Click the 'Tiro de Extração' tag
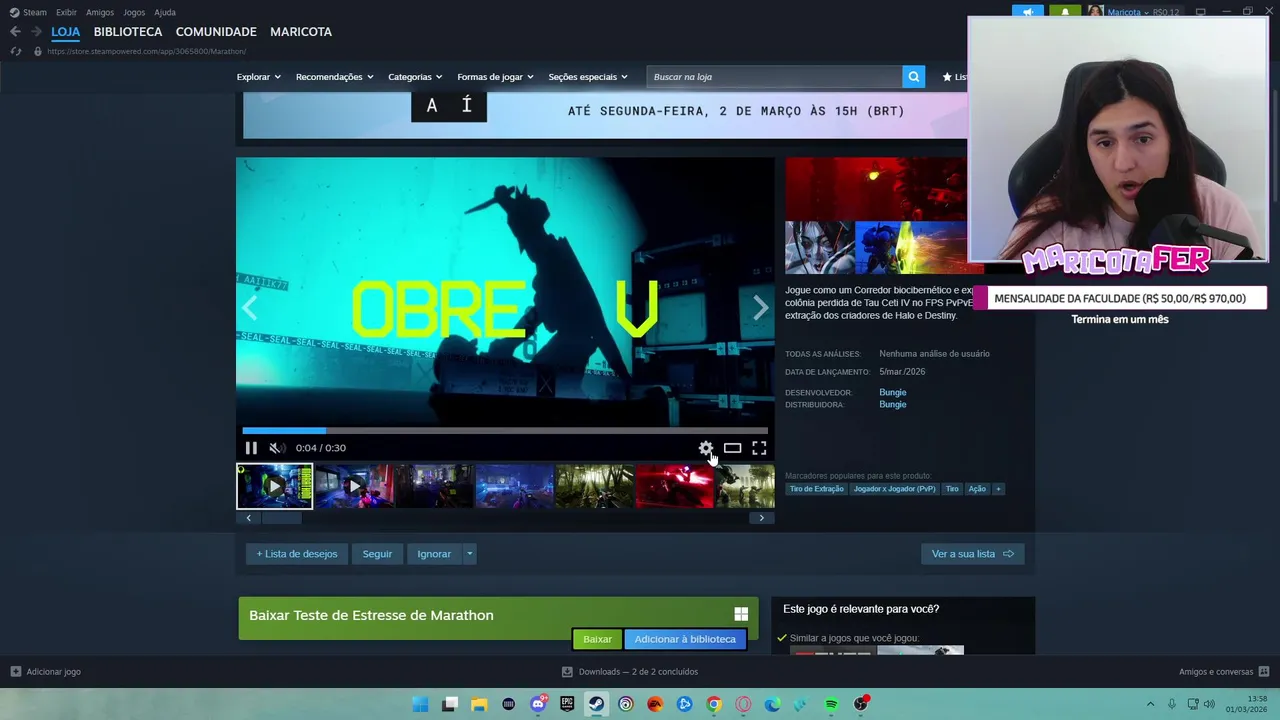1280x720 pixels. click(816, 489)
